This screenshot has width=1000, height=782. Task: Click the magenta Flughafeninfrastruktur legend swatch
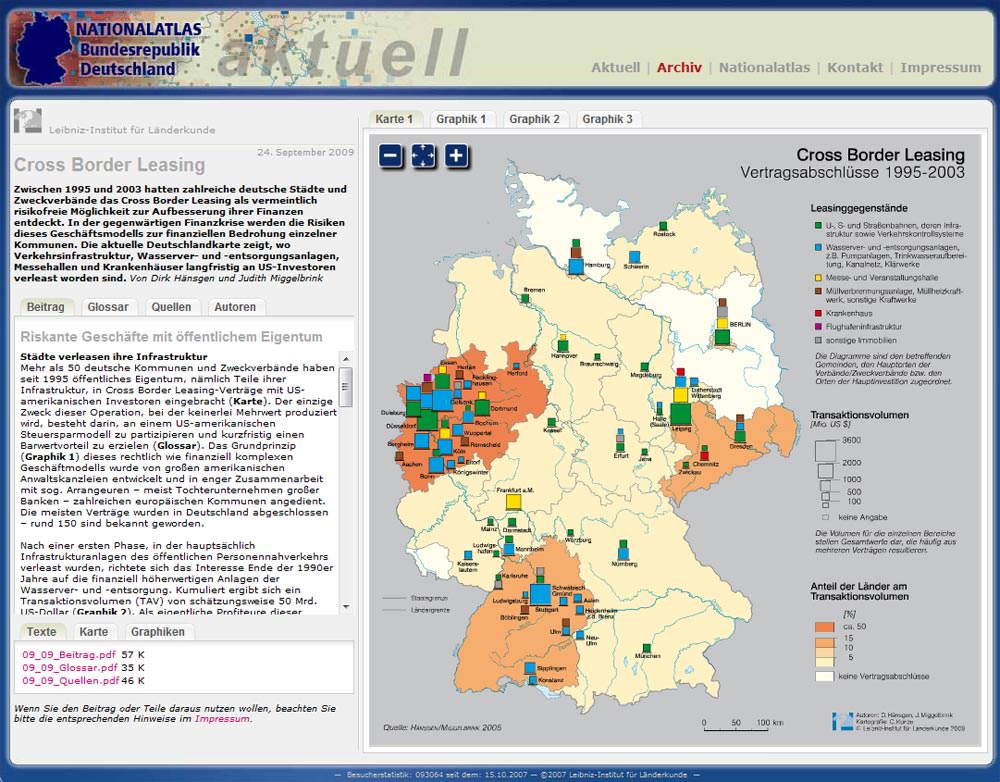818,327
